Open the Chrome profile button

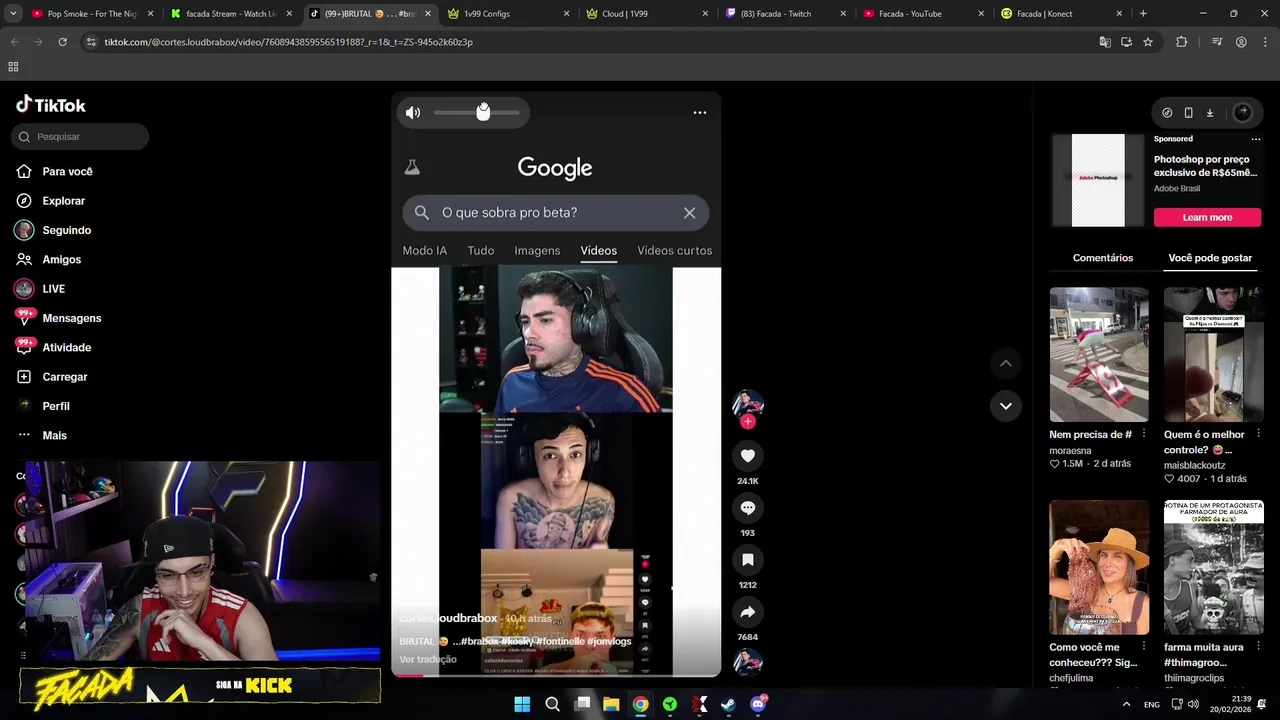click(1241, 42)
